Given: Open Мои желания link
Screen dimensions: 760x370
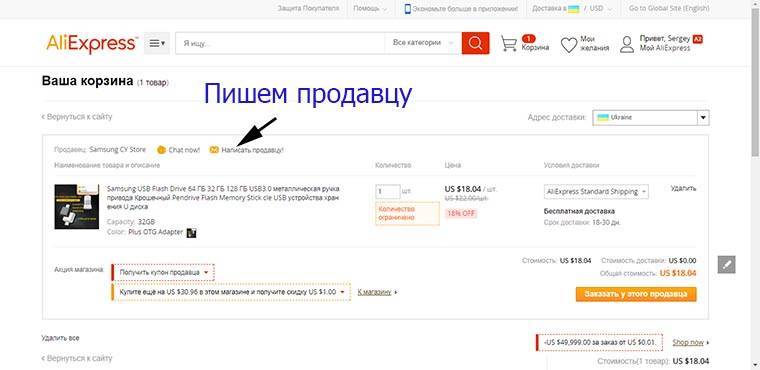Looking at the screenshot, I should [x=595, y=44].
